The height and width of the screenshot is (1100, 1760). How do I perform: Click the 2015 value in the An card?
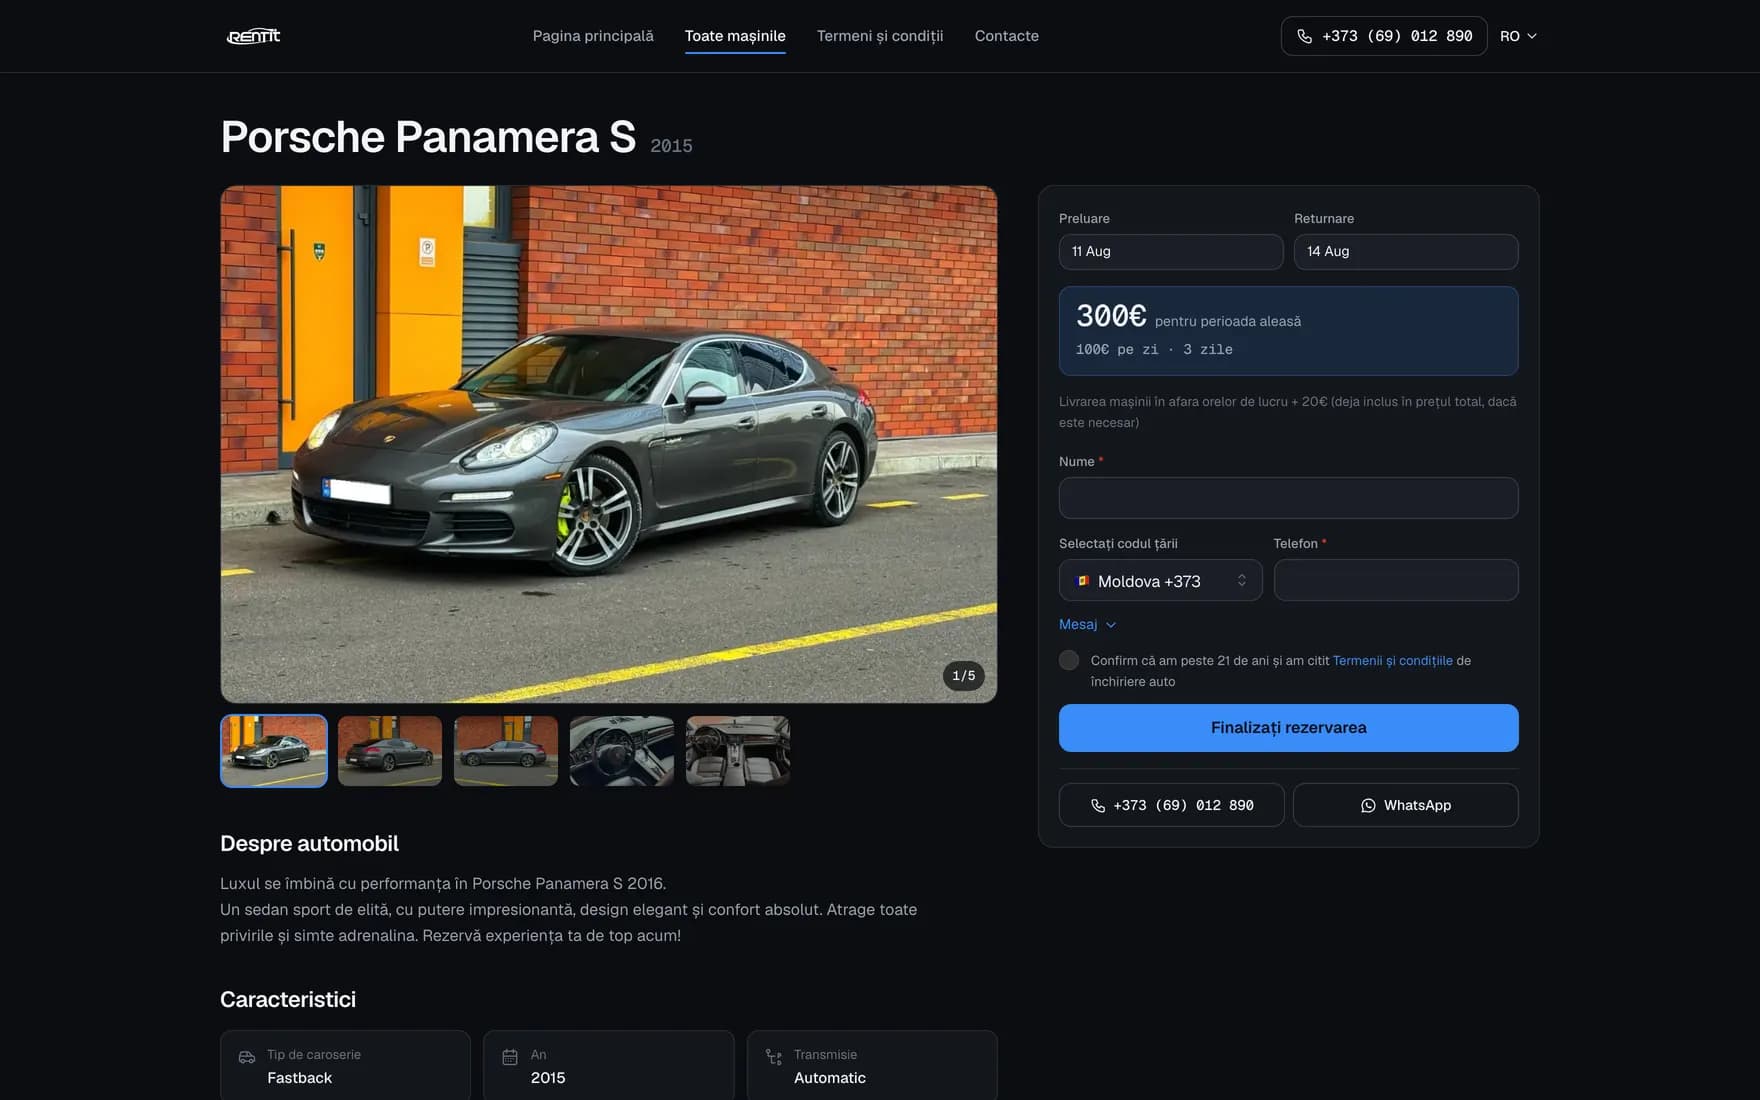pyautogui.click(x=548, y=1078)
